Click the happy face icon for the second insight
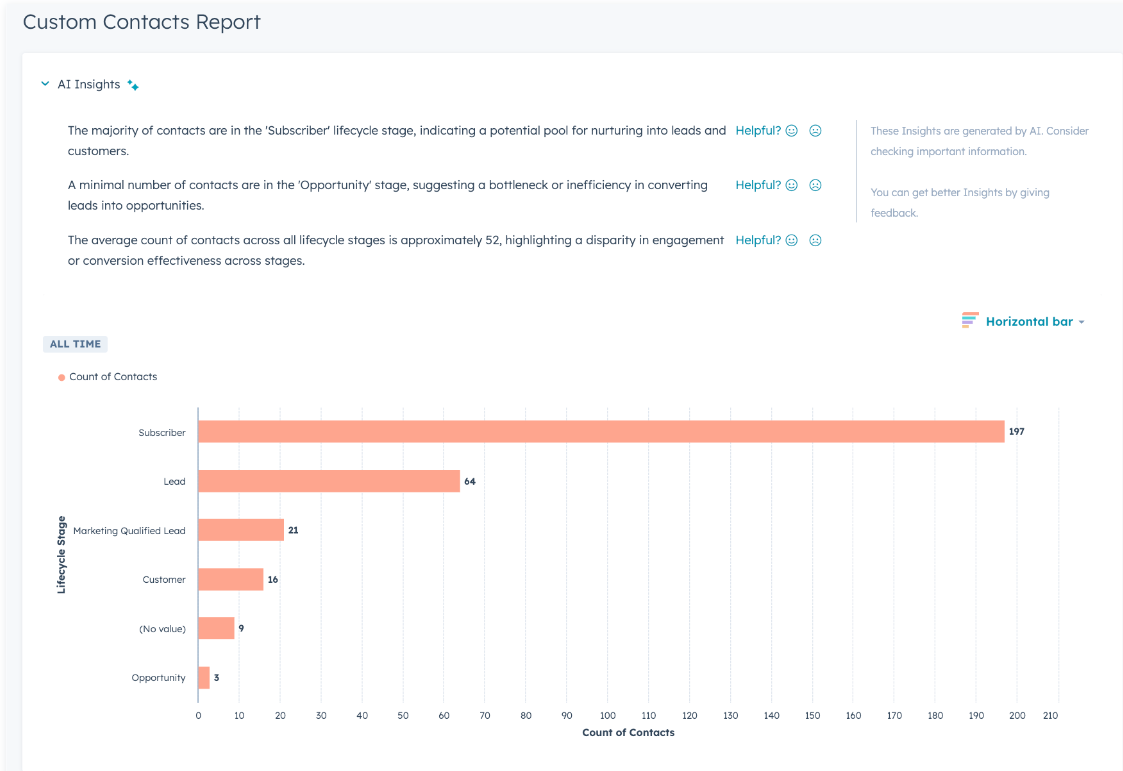The width and height of the screenshot is (1123, 771). [x=791, y=185]
